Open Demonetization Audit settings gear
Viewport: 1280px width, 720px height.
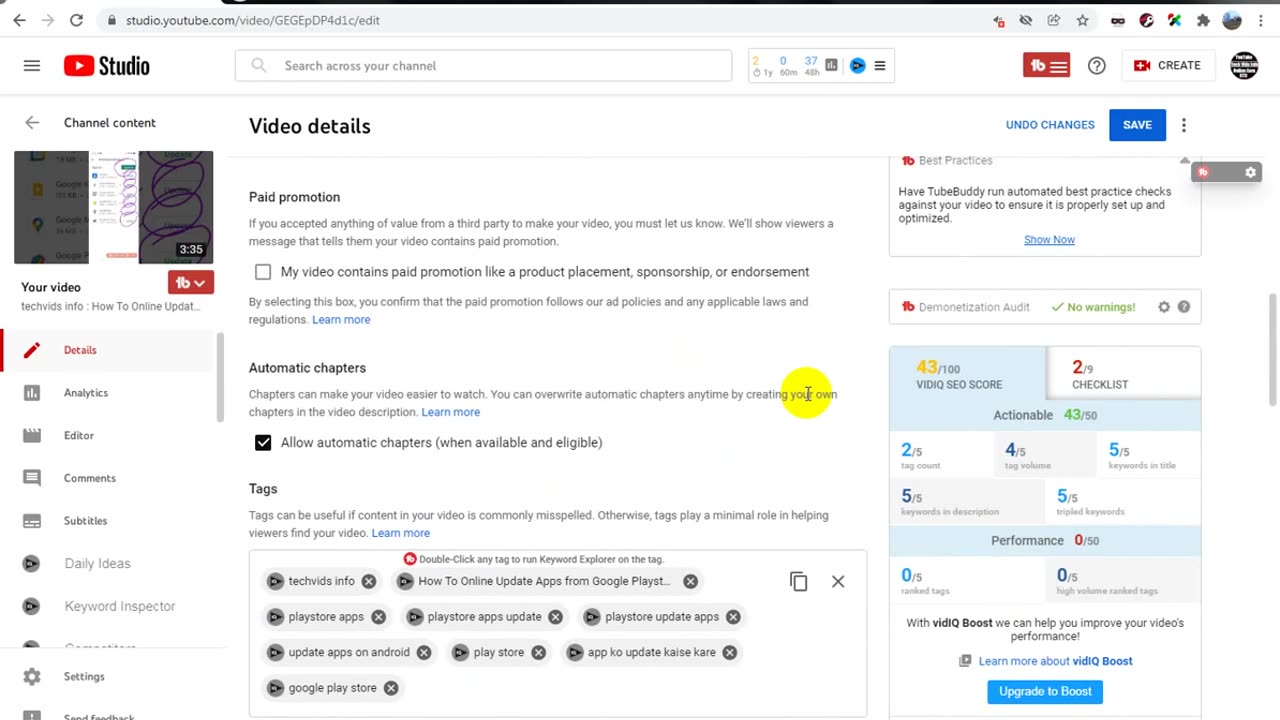point(1164,307)
